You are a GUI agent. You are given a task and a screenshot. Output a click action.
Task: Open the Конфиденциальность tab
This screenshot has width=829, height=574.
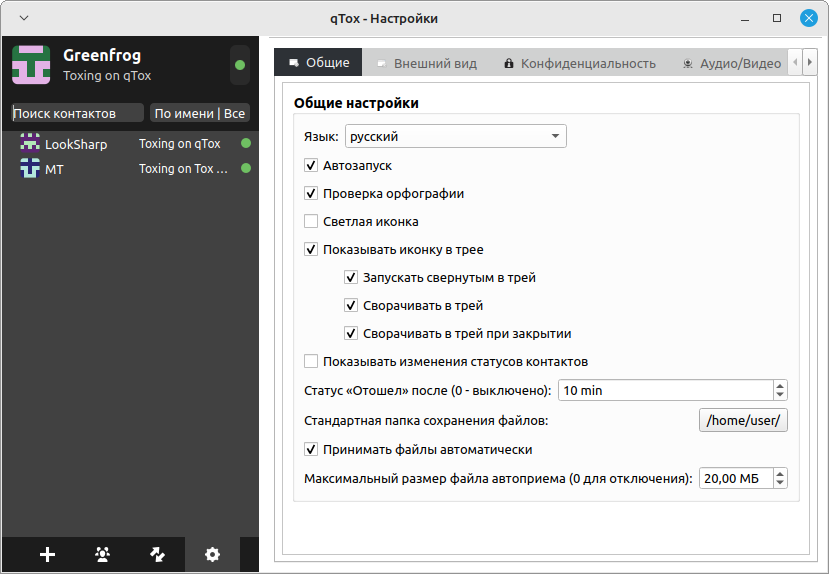click(x=579, y=63)
